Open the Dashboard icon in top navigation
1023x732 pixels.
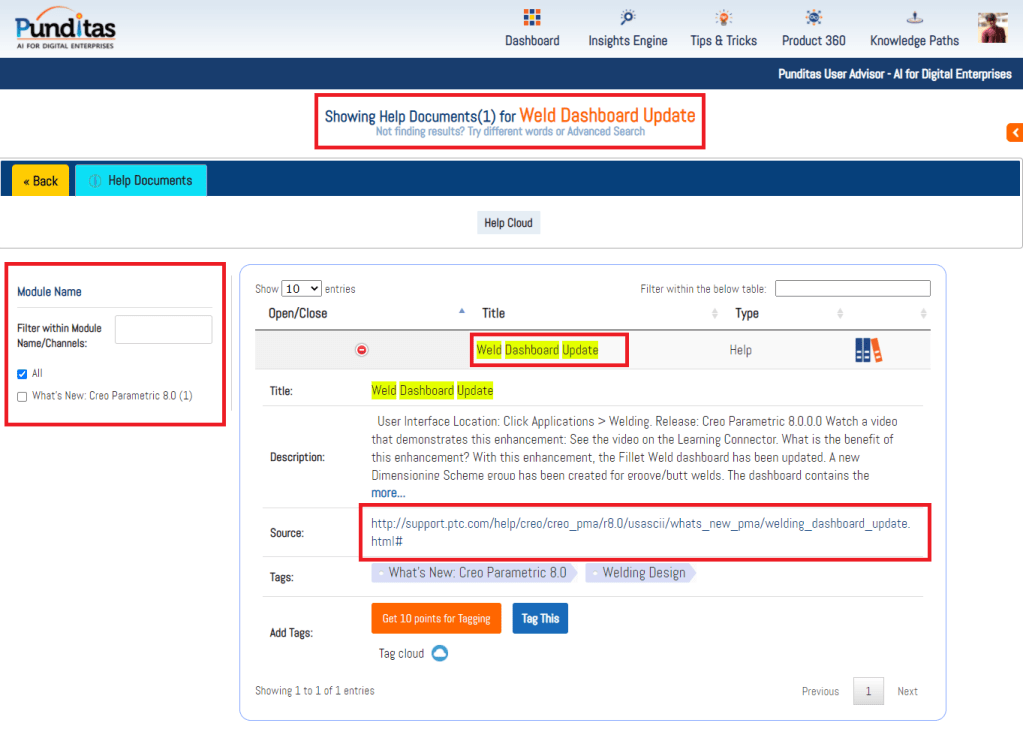coord(532,18)
